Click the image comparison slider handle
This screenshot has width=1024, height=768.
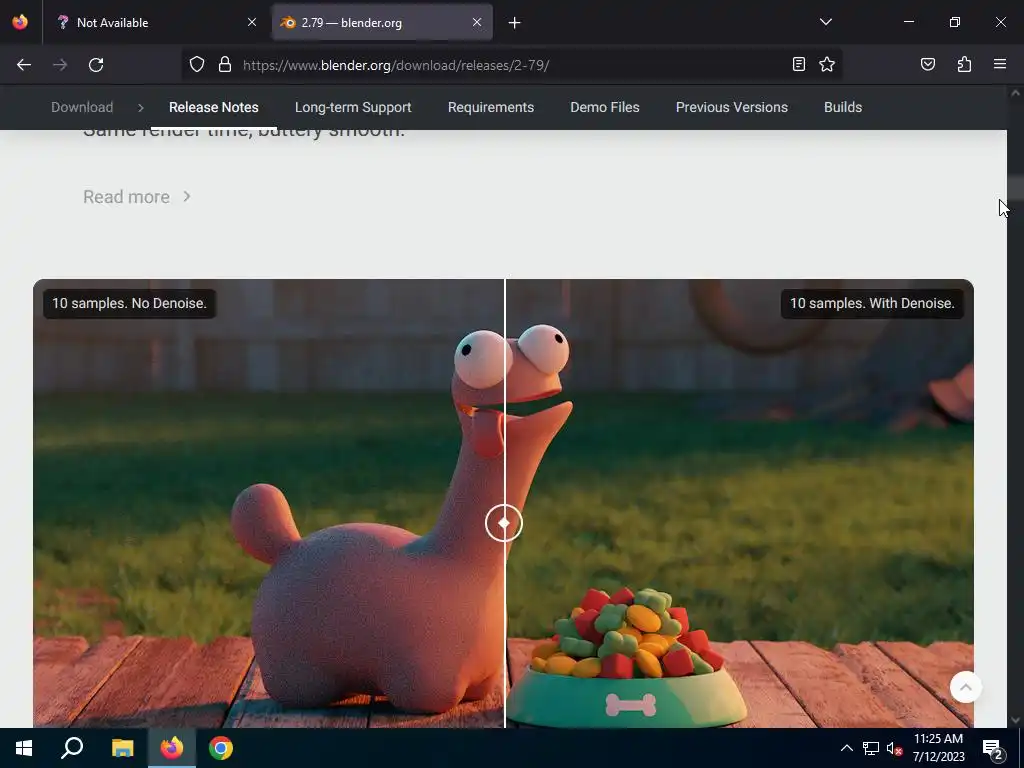click(504, 523)
